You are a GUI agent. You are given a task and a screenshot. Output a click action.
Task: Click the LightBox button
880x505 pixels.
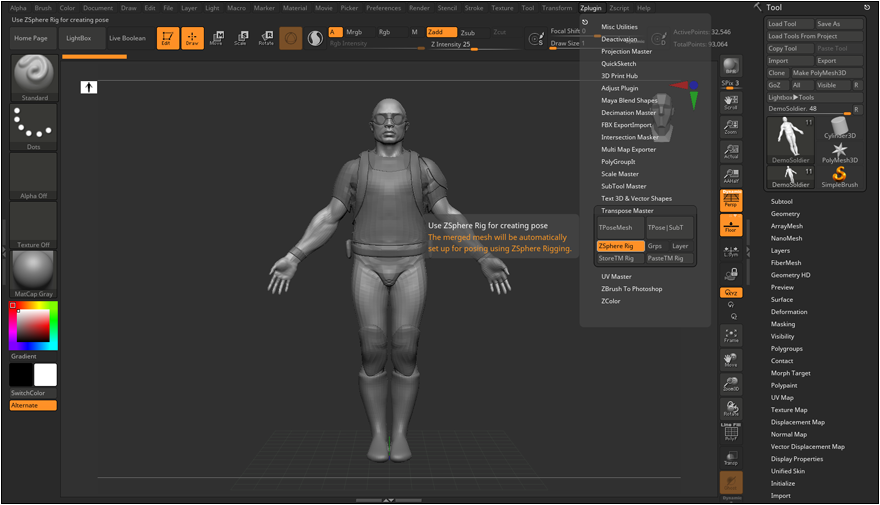[79, 38]
